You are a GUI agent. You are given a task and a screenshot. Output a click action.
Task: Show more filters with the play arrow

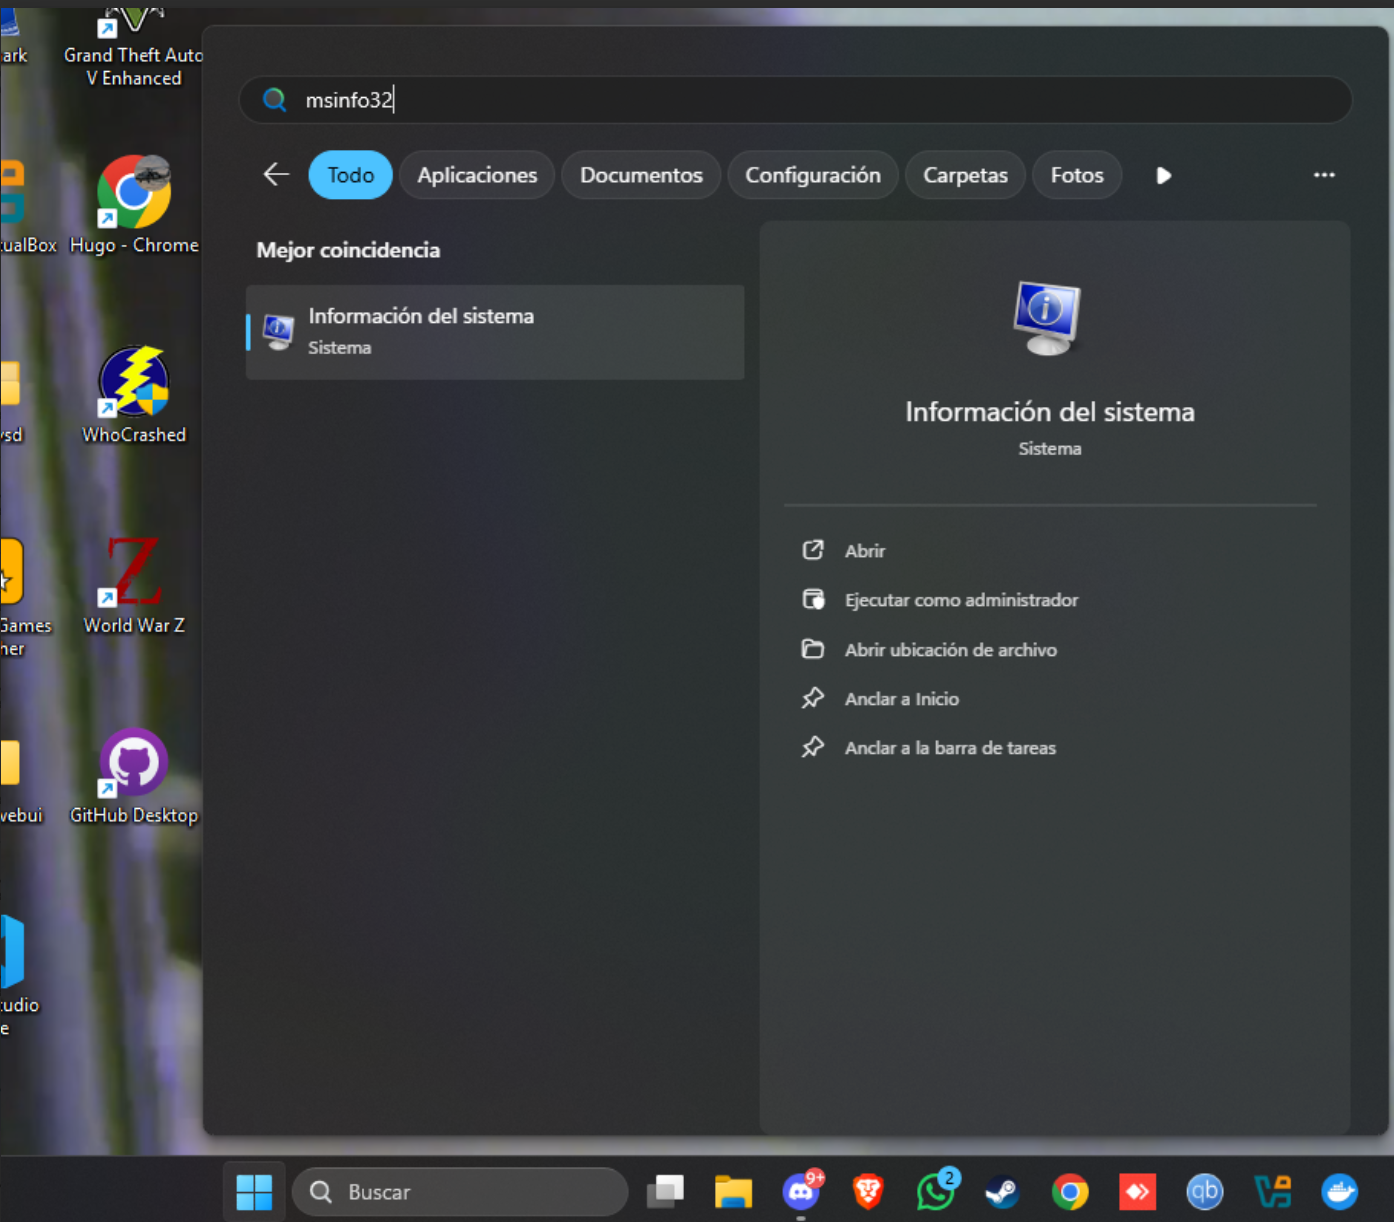pos(1163,175)
